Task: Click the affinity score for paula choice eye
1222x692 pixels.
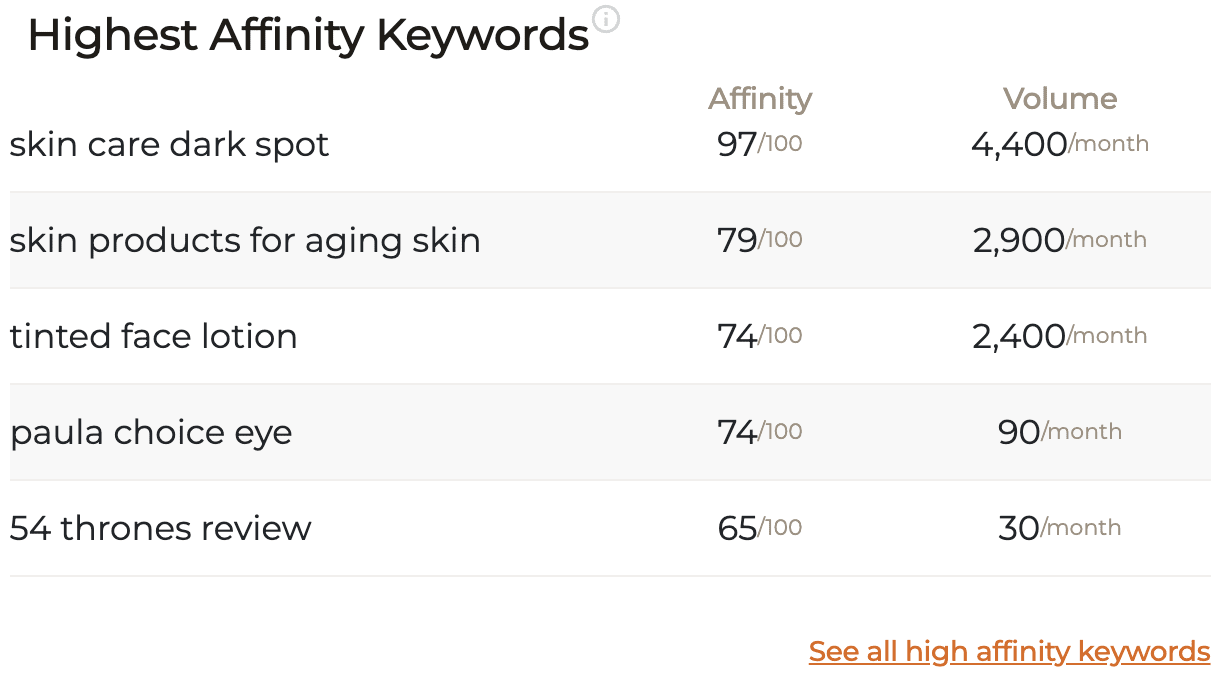Action: click(760, 433)
